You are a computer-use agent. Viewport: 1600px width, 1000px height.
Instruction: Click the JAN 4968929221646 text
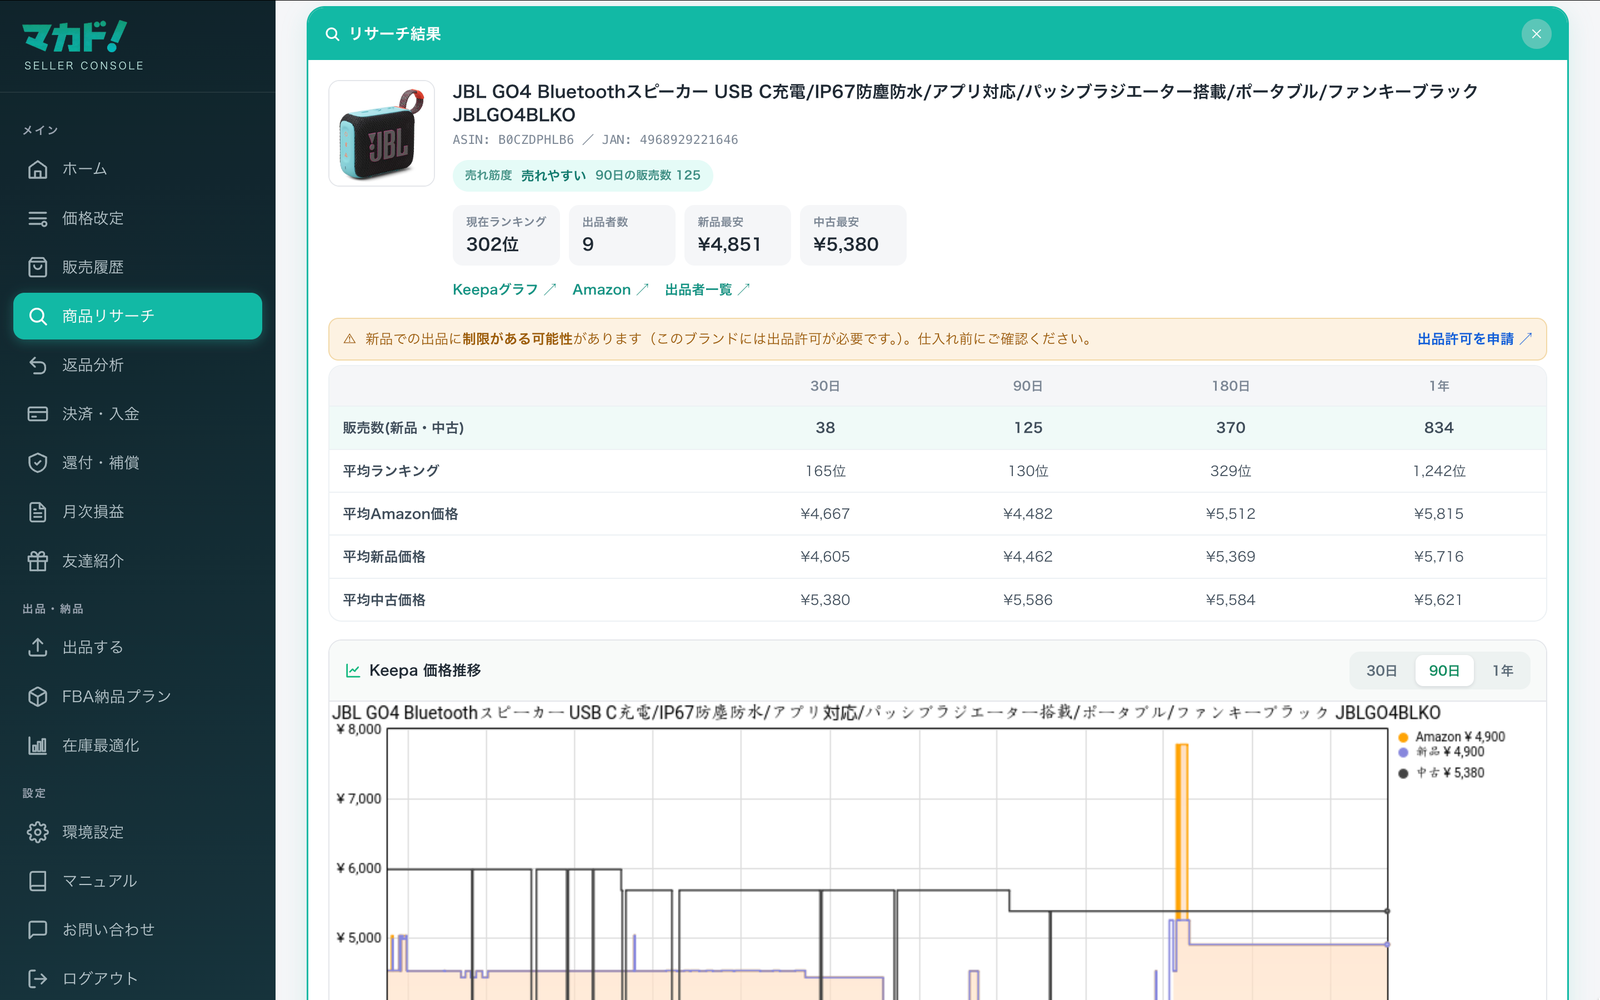coord(670,140)
